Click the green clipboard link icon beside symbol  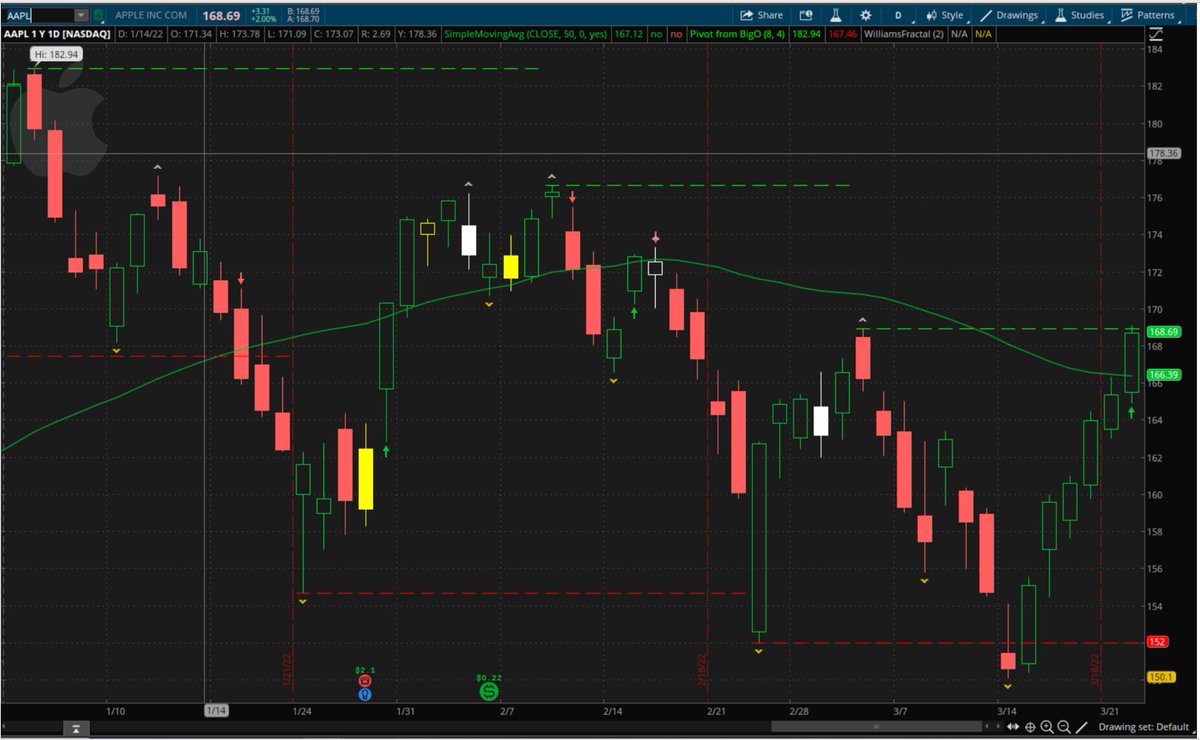(x=98, y=15)
